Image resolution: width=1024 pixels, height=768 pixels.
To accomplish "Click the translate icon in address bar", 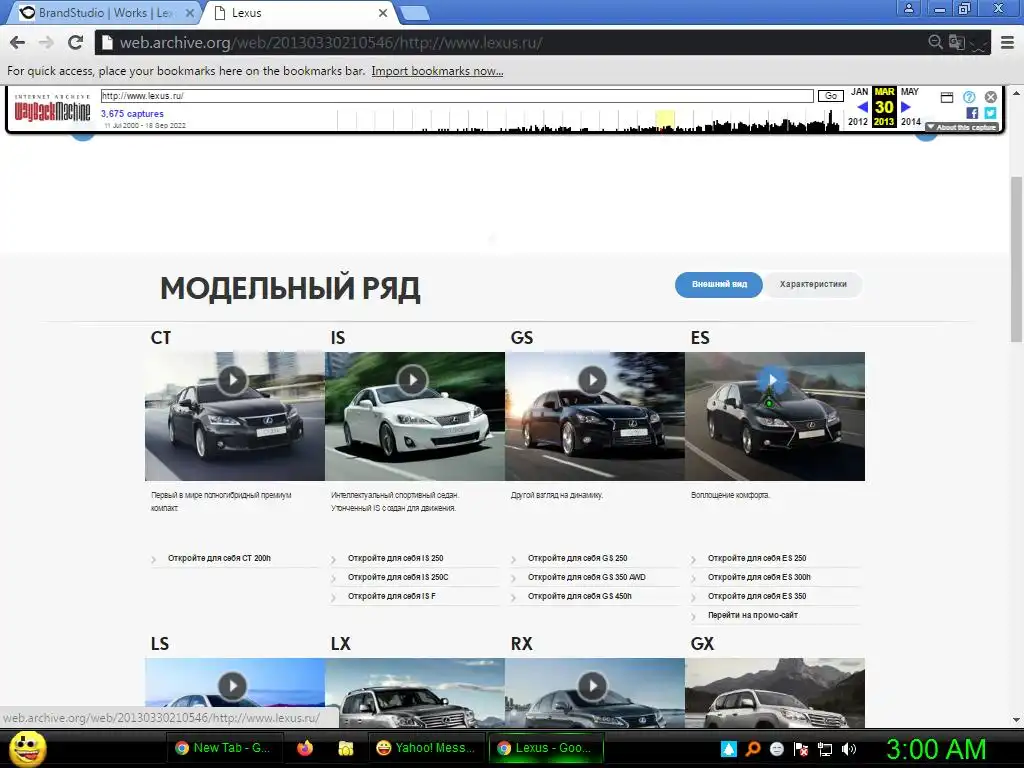I will [957, 42].
